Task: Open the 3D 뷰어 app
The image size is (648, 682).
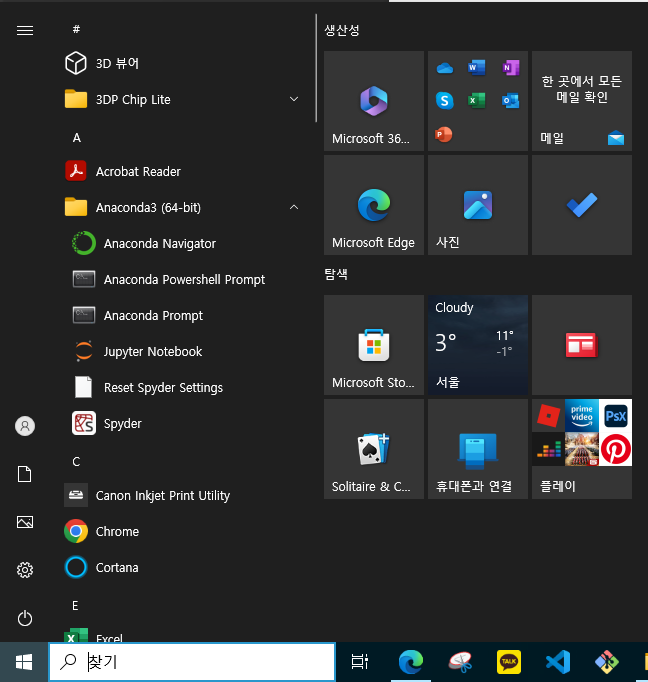Action: tap(183, 64)
